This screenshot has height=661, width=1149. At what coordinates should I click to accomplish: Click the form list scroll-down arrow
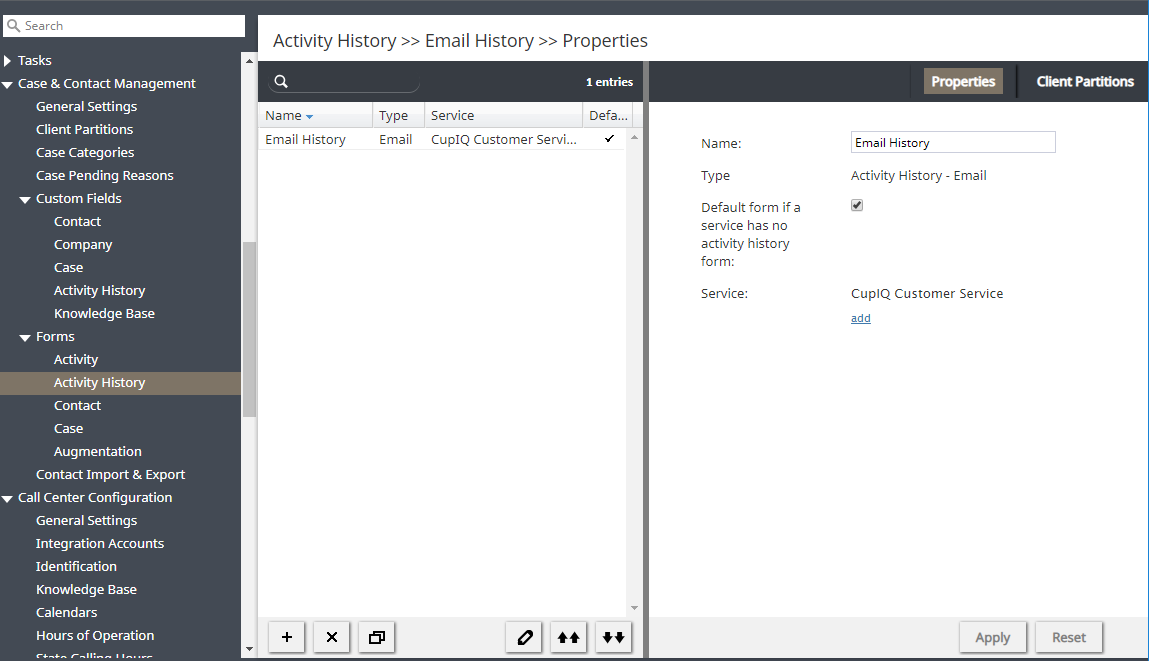[635, 608]
